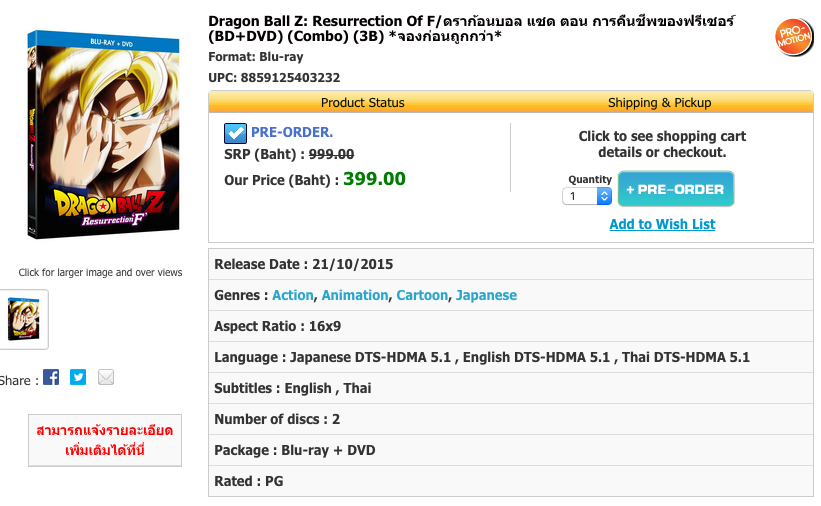Open the Animation genre link
The height and width of the screenshot is (506, 821).
(355, 295)
